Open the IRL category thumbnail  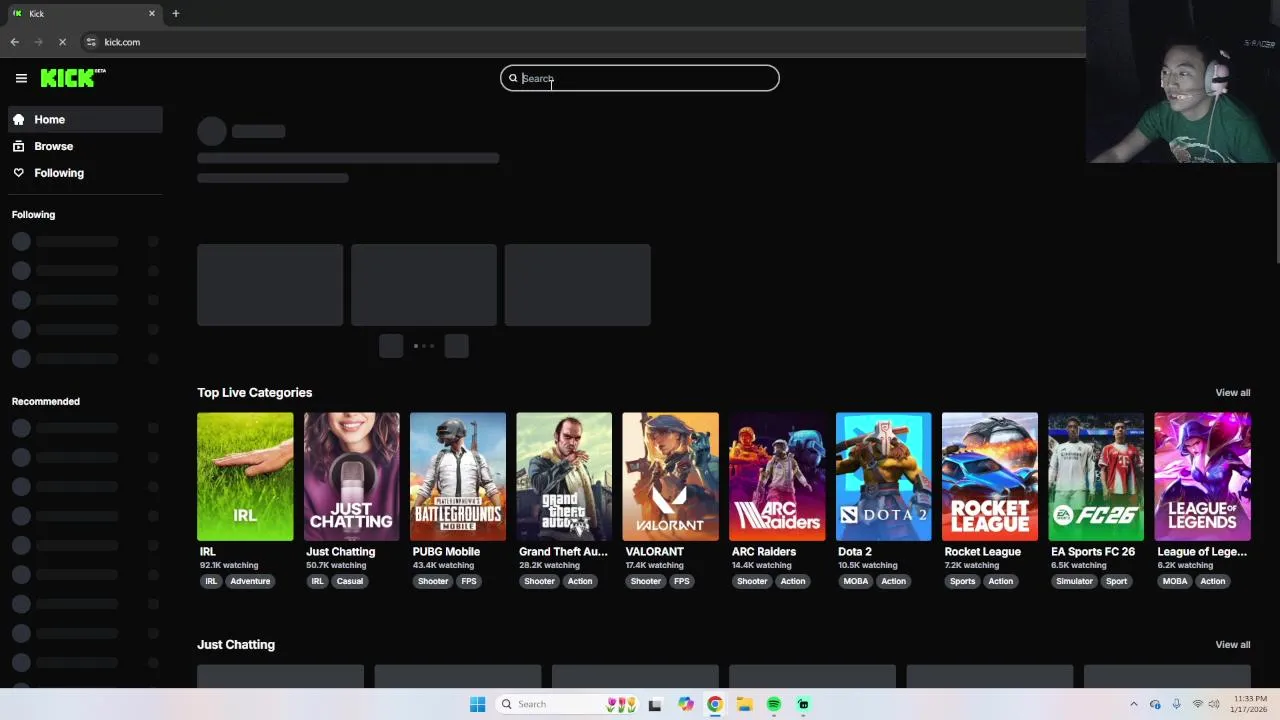[245, 476]
